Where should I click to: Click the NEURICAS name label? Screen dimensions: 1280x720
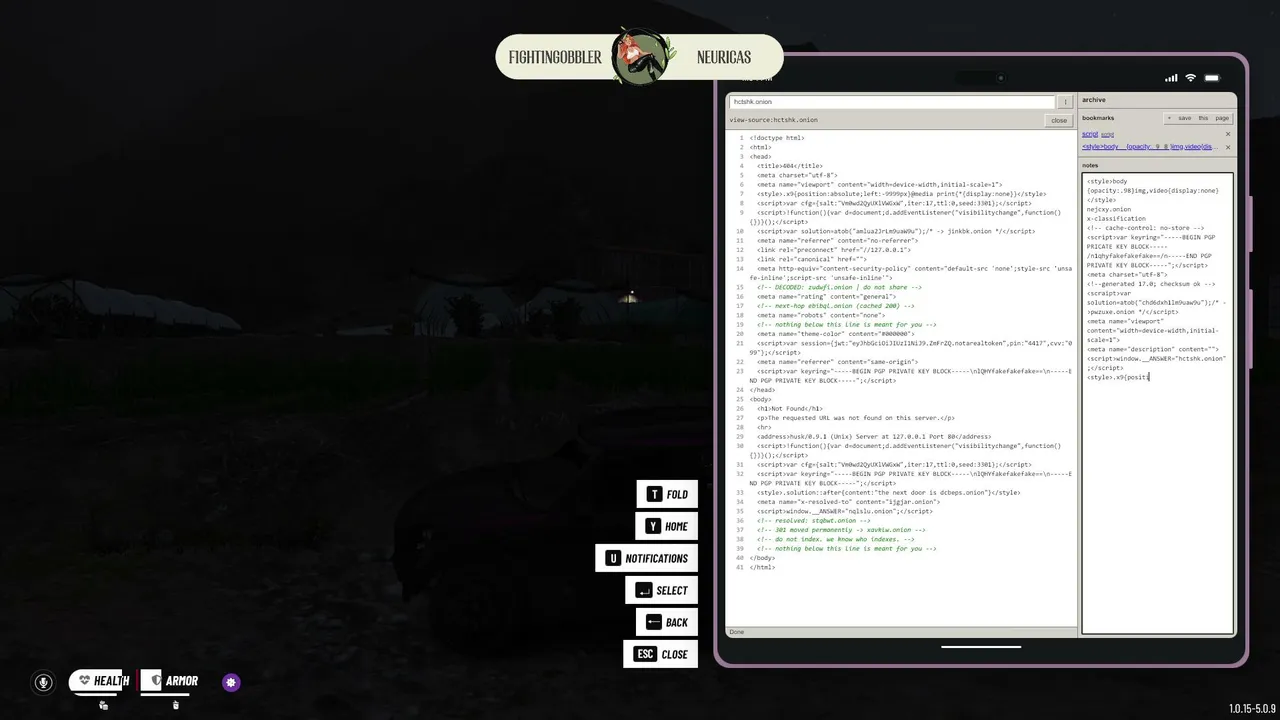pyautogui.click(x=724, y=57)
